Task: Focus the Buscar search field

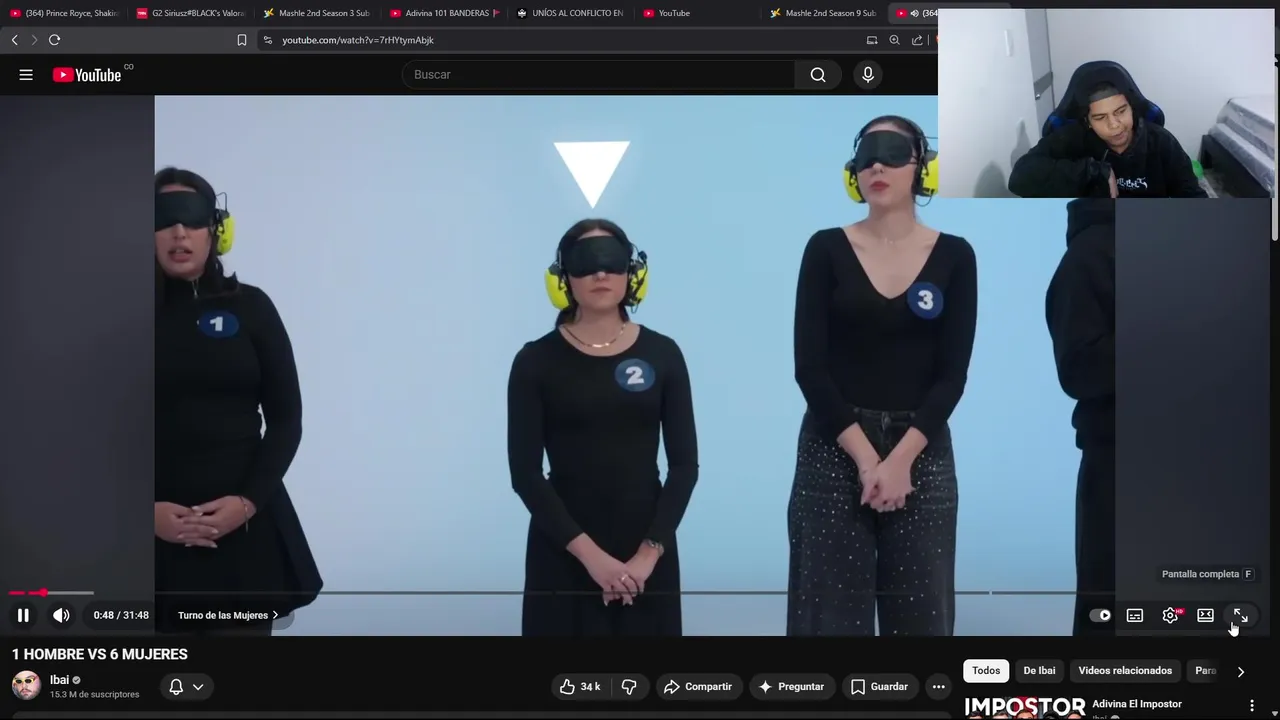Action: click(600, 75)
